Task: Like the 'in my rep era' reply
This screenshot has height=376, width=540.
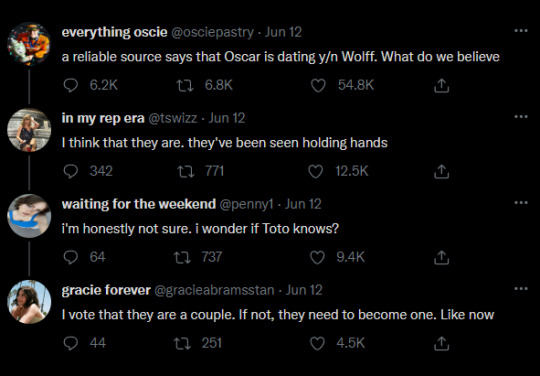Action: (x=315, y=171)
